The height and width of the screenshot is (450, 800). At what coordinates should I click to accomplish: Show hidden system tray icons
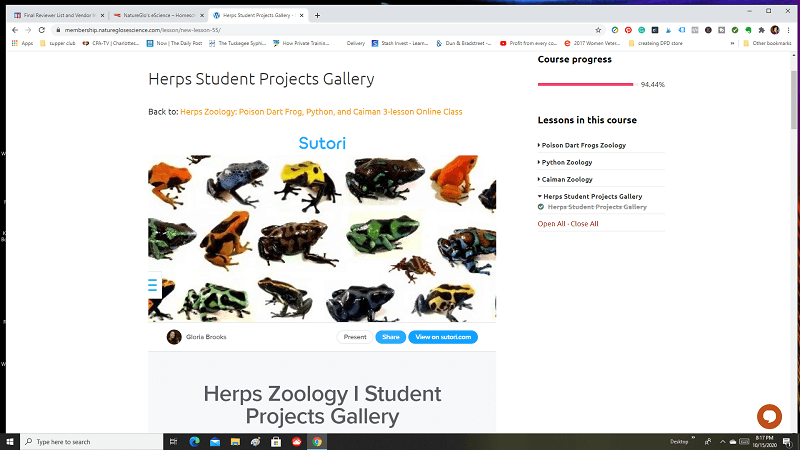pyautogui.click(x=722, y=442)
